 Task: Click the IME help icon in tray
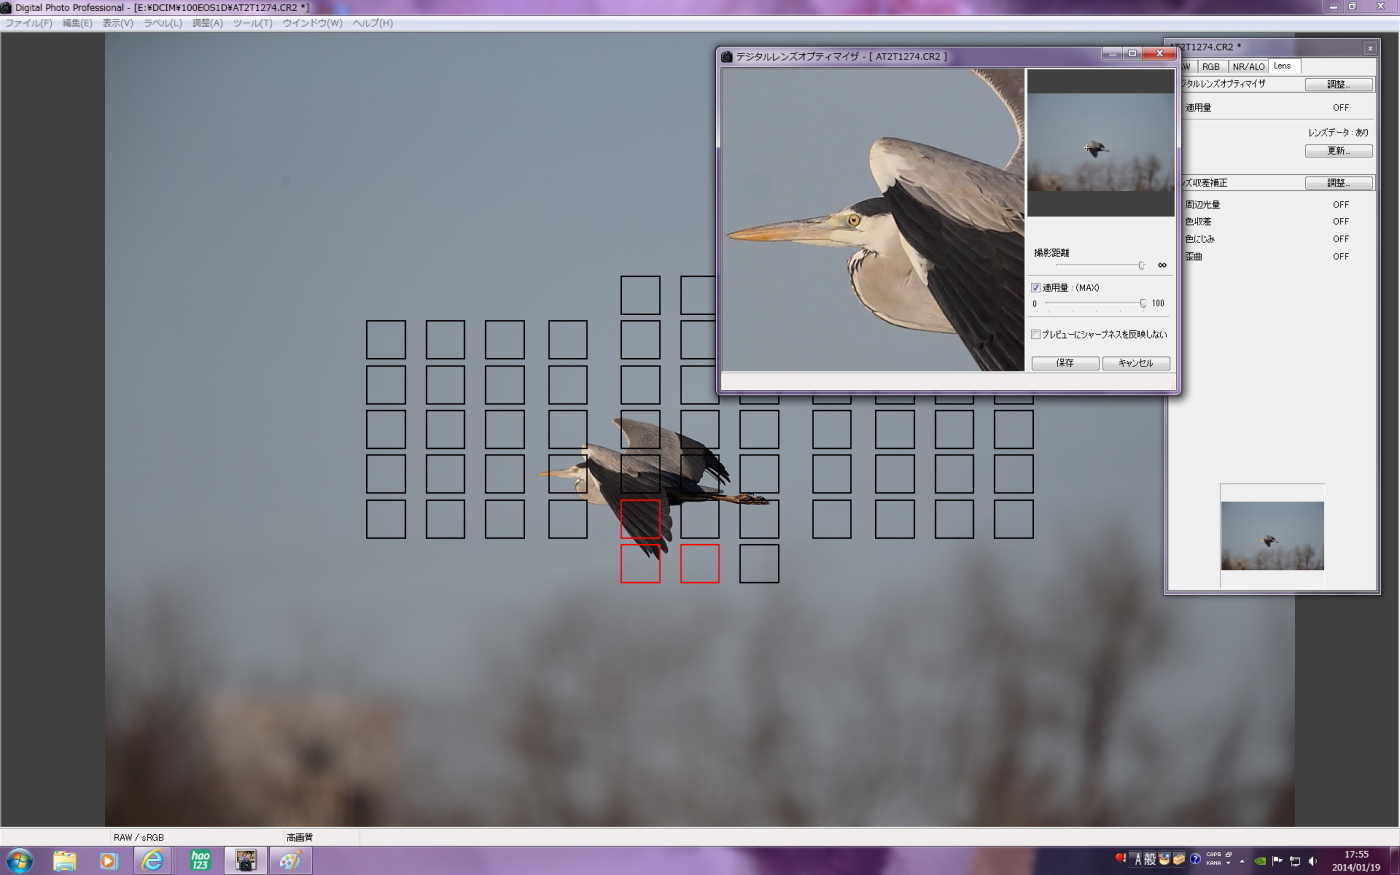1195,859
